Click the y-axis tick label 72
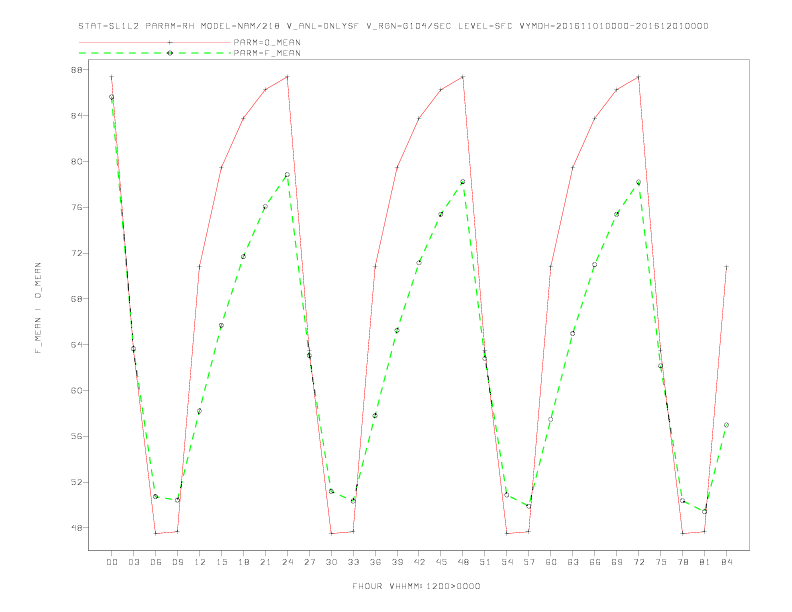This screenshot has width=792, height=612. [x=77, y=253]
